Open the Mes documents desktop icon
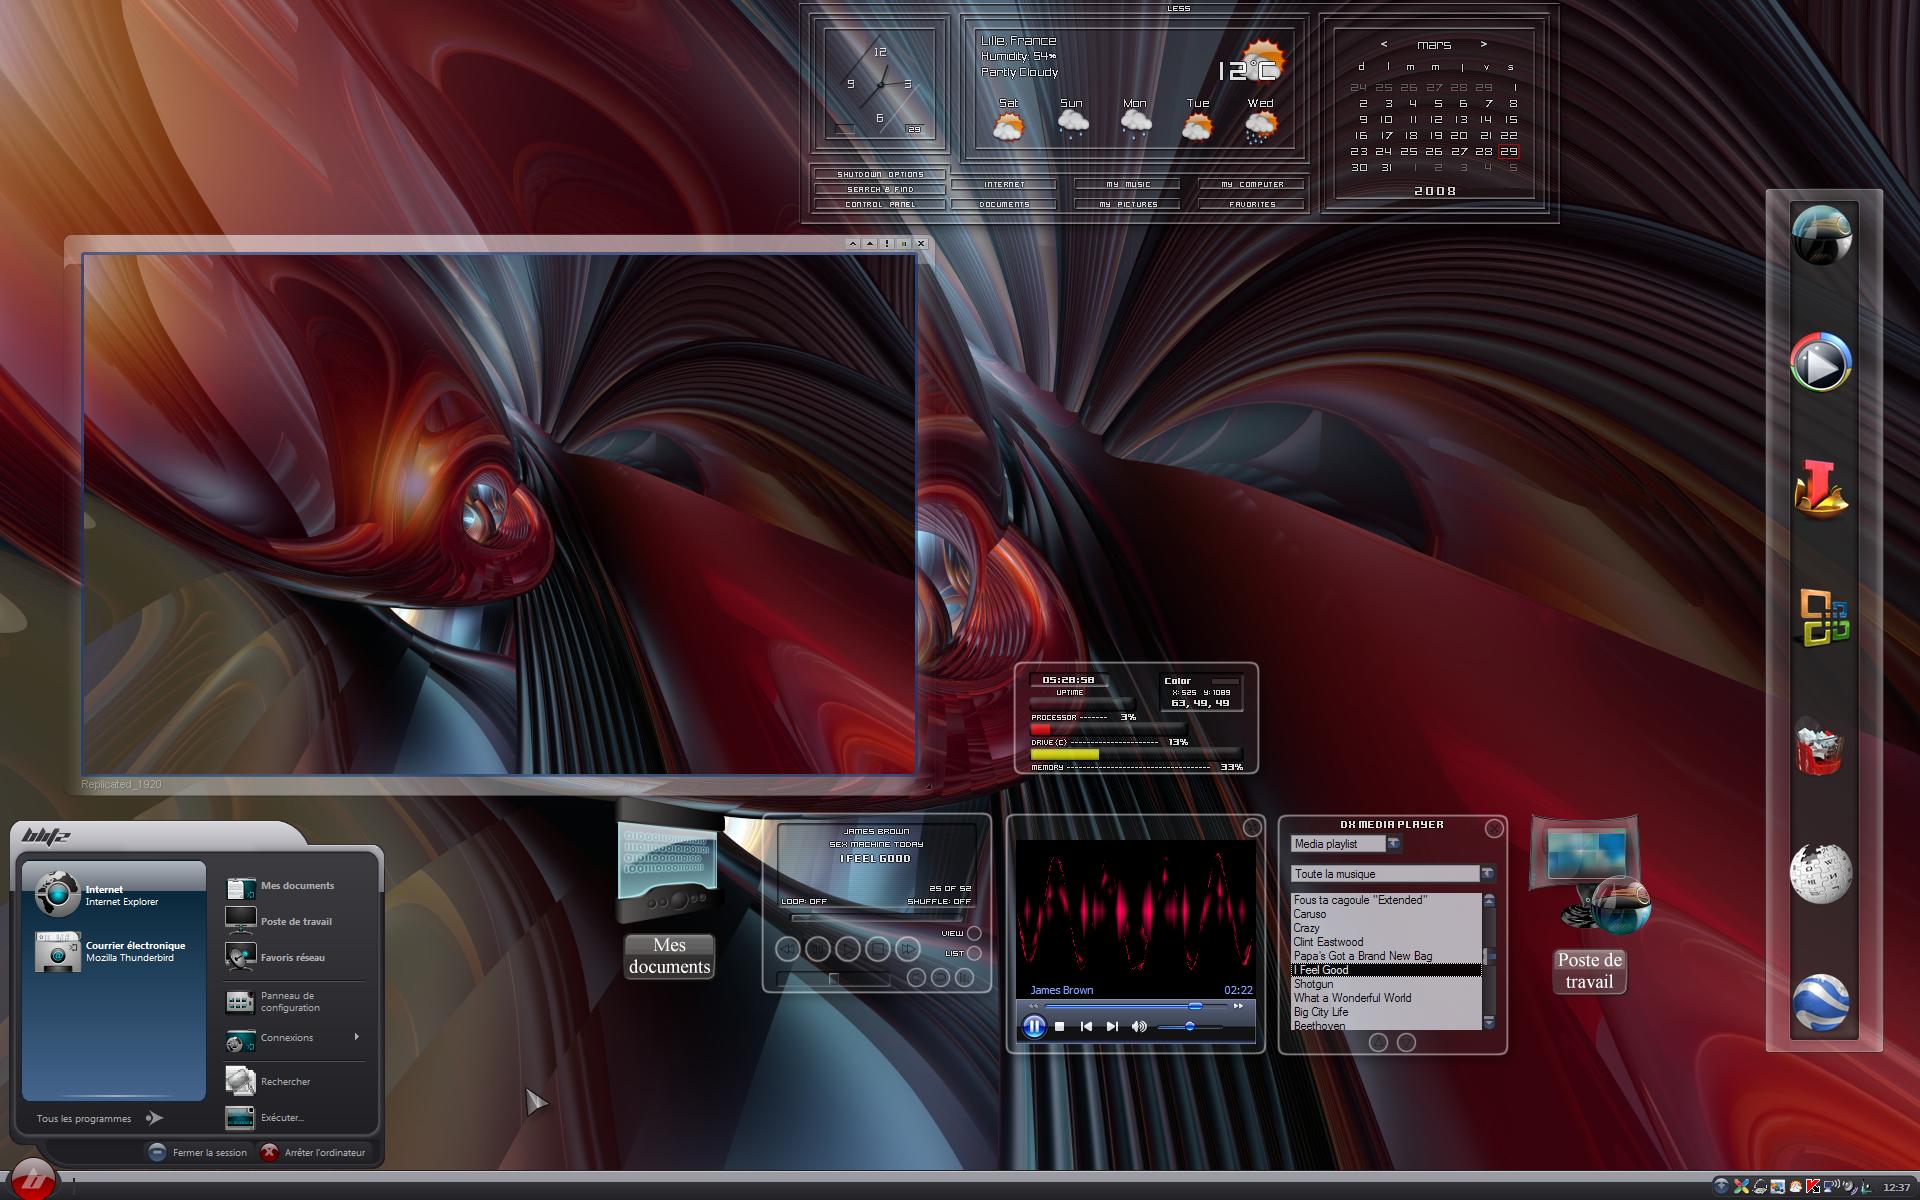 tap(669, 890)
